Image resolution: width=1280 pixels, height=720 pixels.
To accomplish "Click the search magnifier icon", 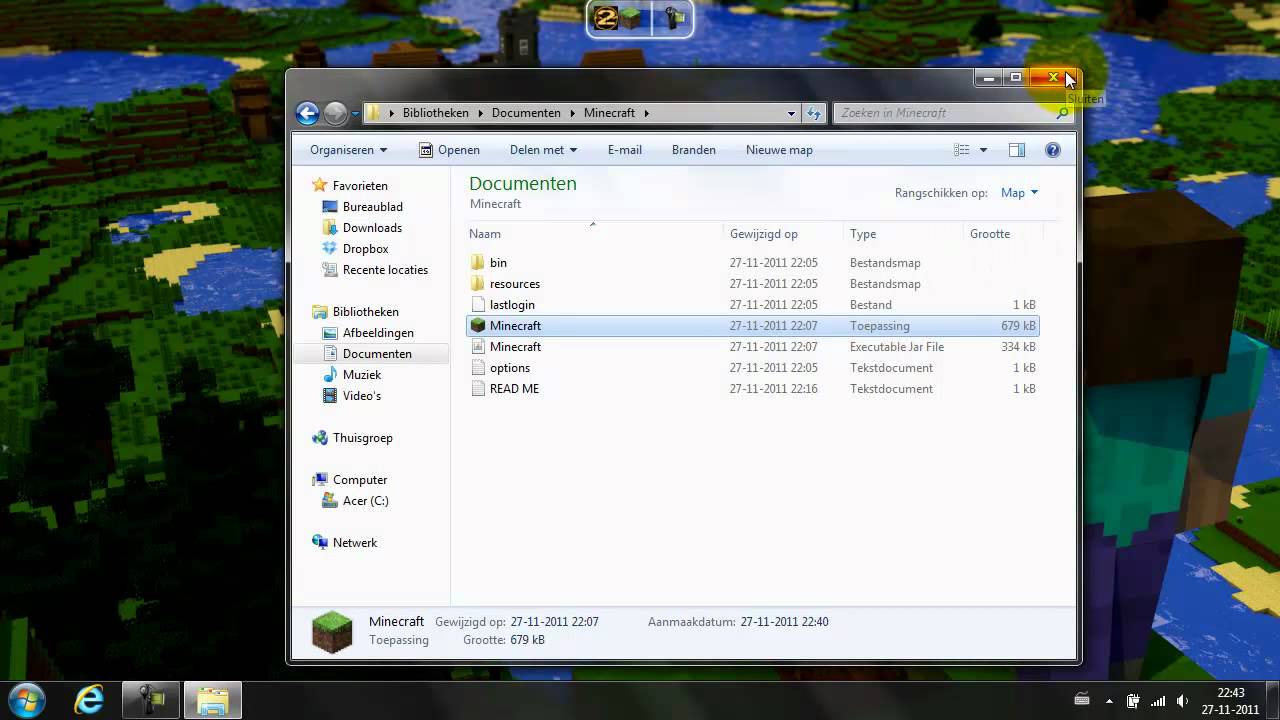I will click(x=1062, y=113).
